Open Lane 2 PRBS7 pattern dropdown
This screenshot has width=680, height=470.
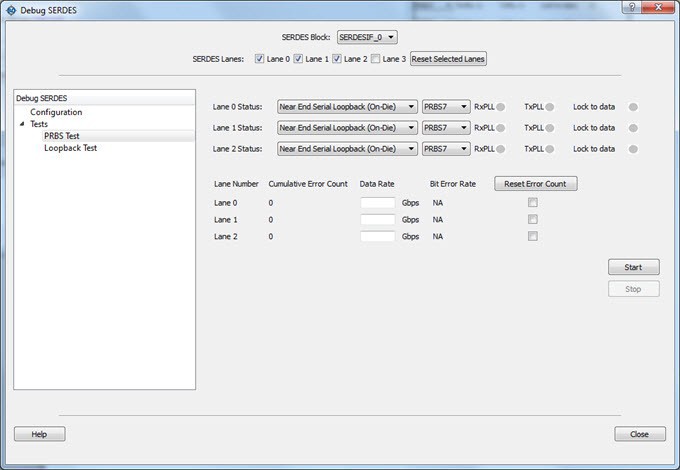coord(446,149)
